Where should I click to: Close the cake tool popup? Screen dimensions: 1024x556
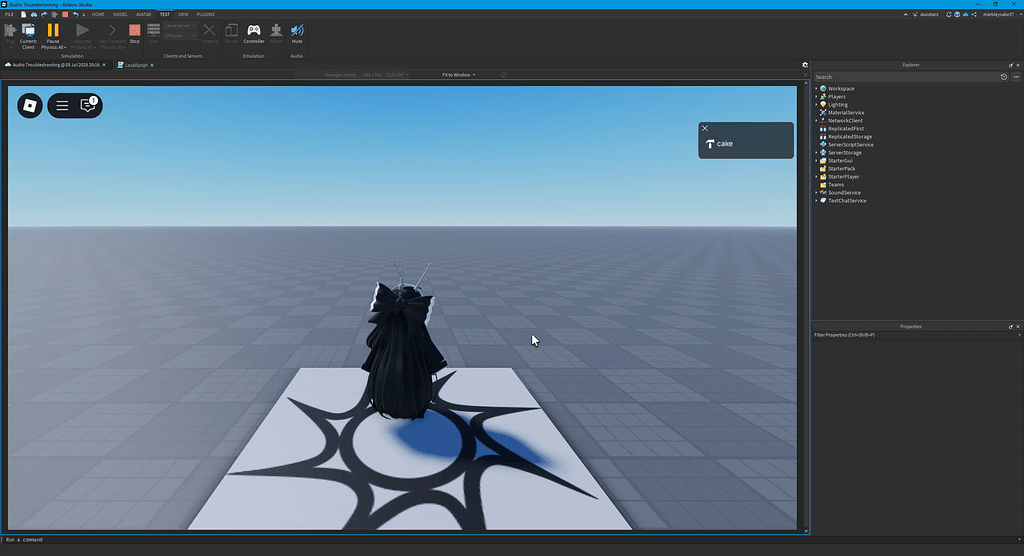(x=705, y=128)
